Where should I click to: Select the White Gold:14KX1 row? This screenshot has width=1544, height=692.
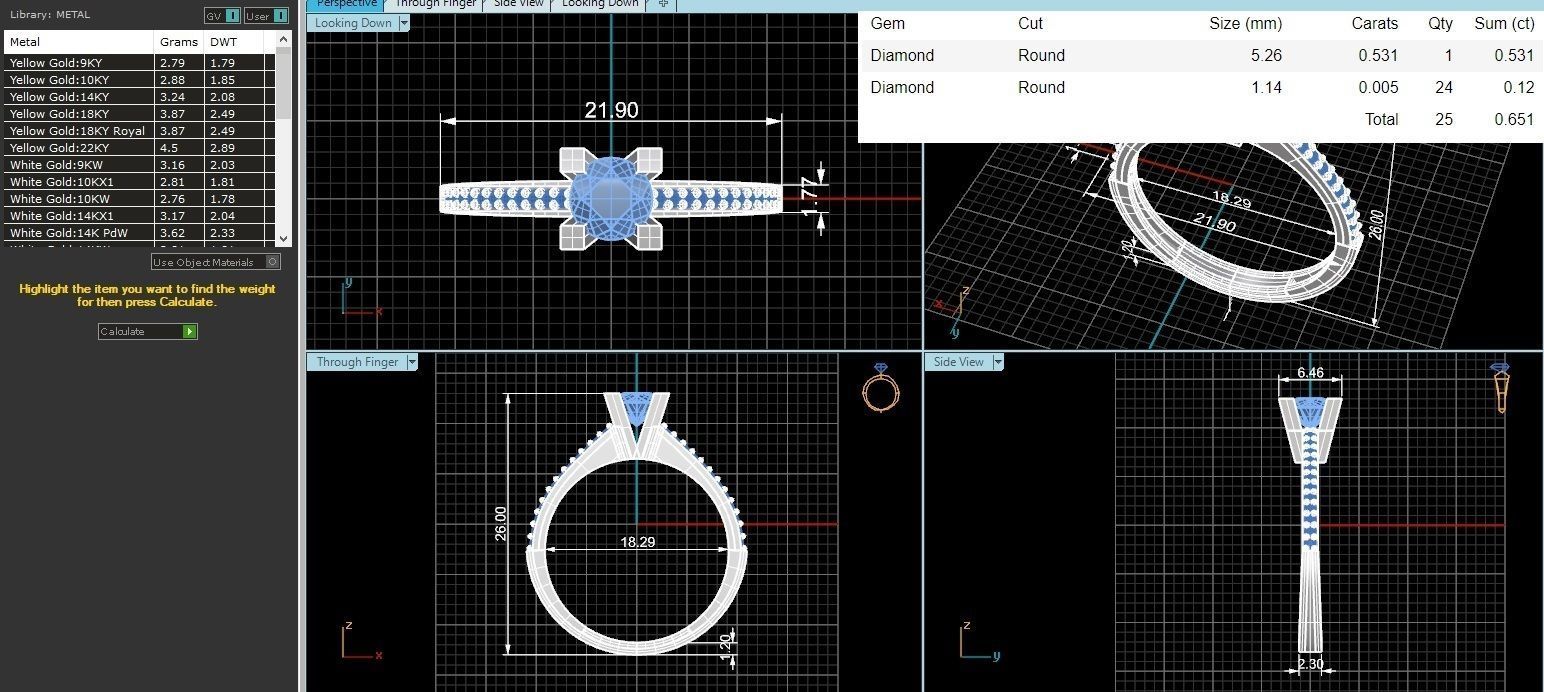point(140,216)
